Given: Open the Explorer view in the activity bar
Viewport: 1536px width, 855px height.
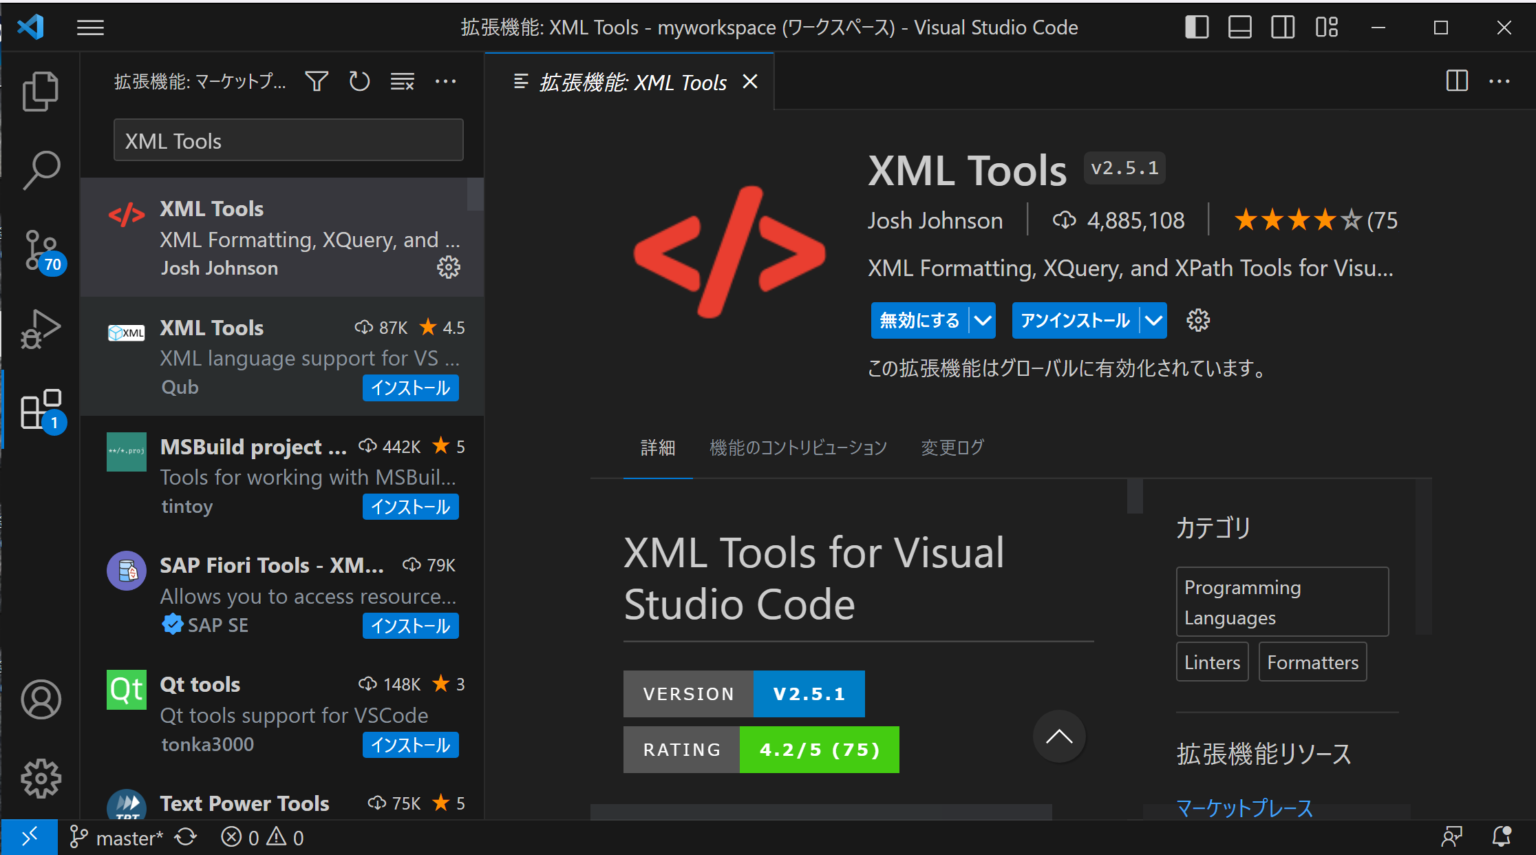Looking at the screenshot, I should tap(40, 90).
